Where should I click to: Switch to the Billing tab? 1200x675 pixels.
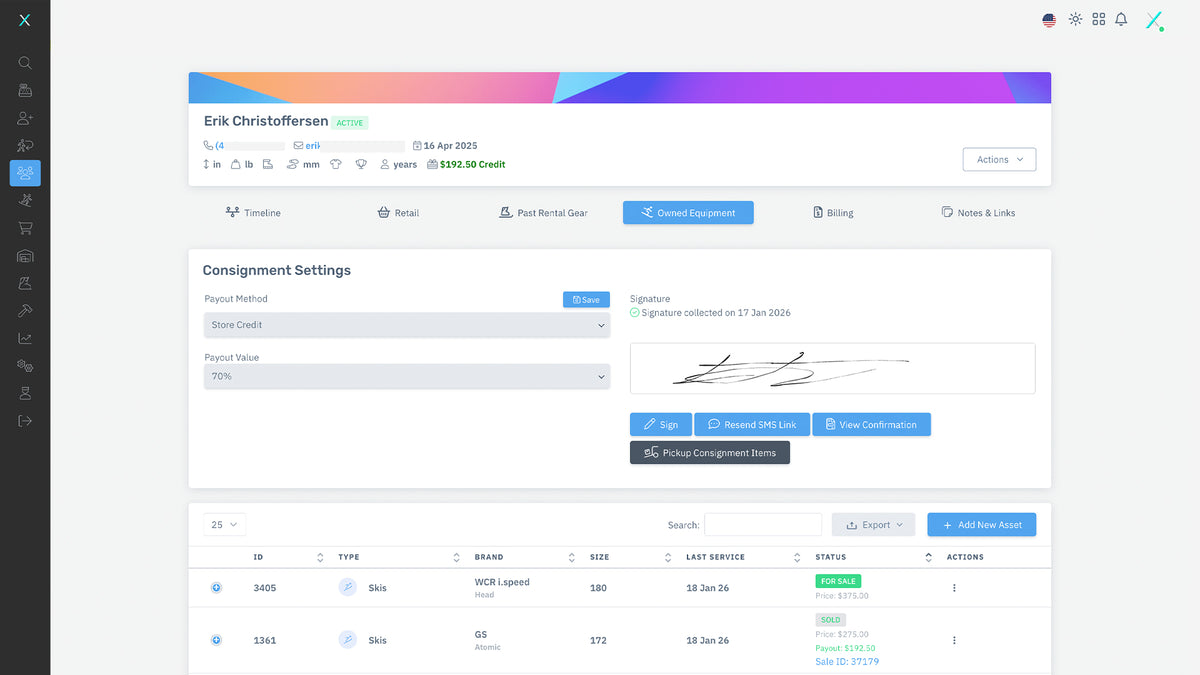tap(832, 213)
